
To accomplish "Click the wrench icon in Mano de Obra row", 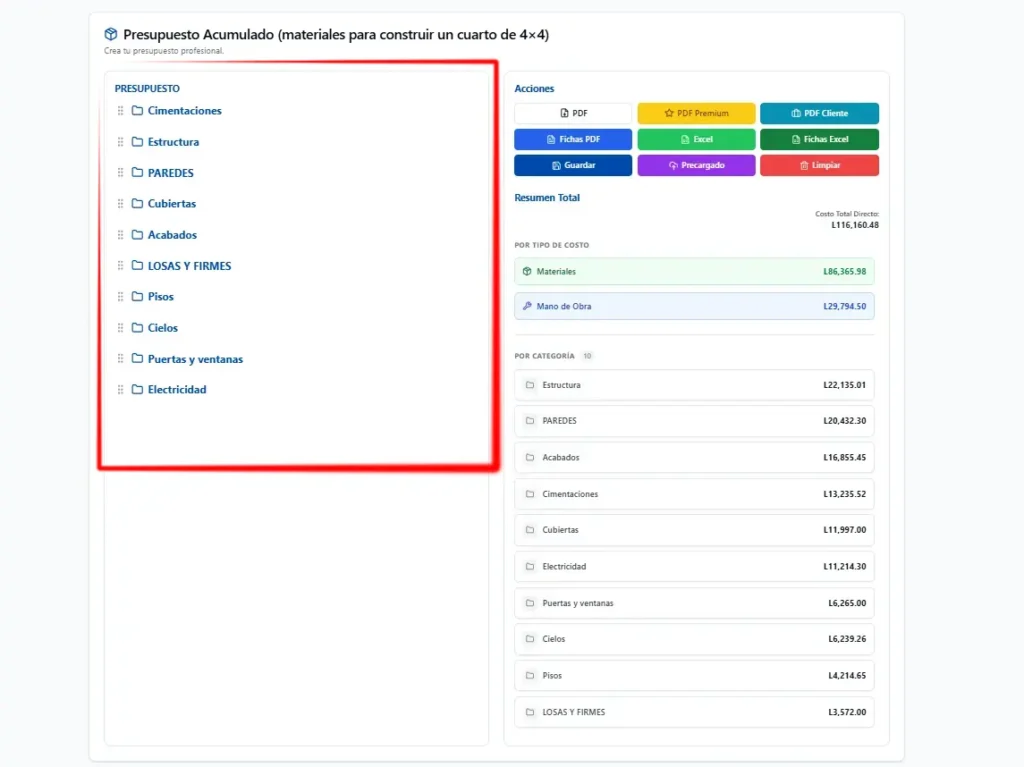I will (527, 306).
